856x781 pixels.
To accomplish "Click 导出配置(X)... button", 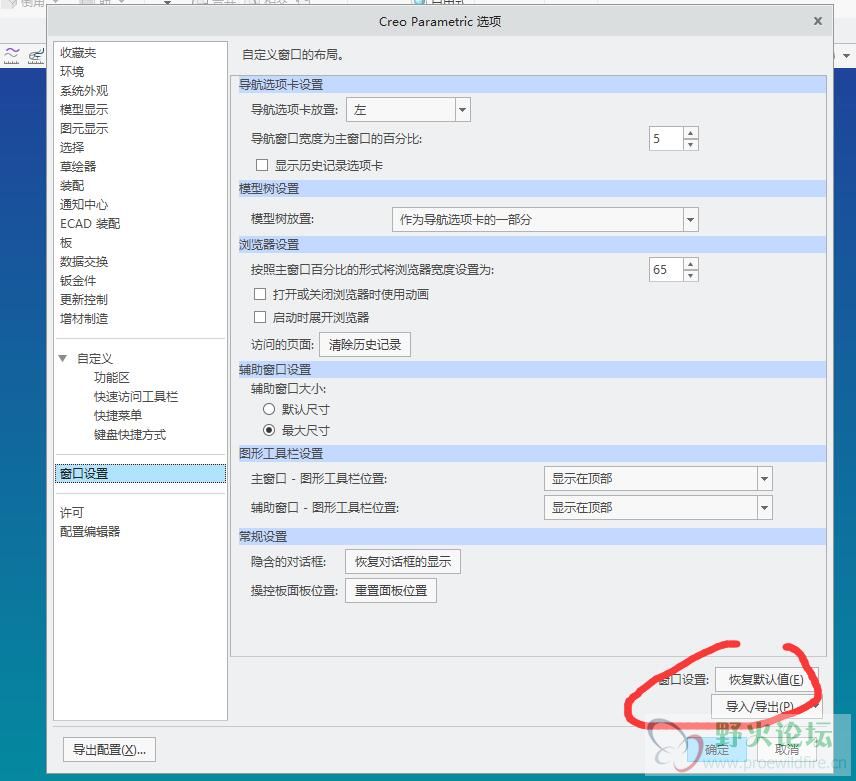I will (x=110, y=750).
